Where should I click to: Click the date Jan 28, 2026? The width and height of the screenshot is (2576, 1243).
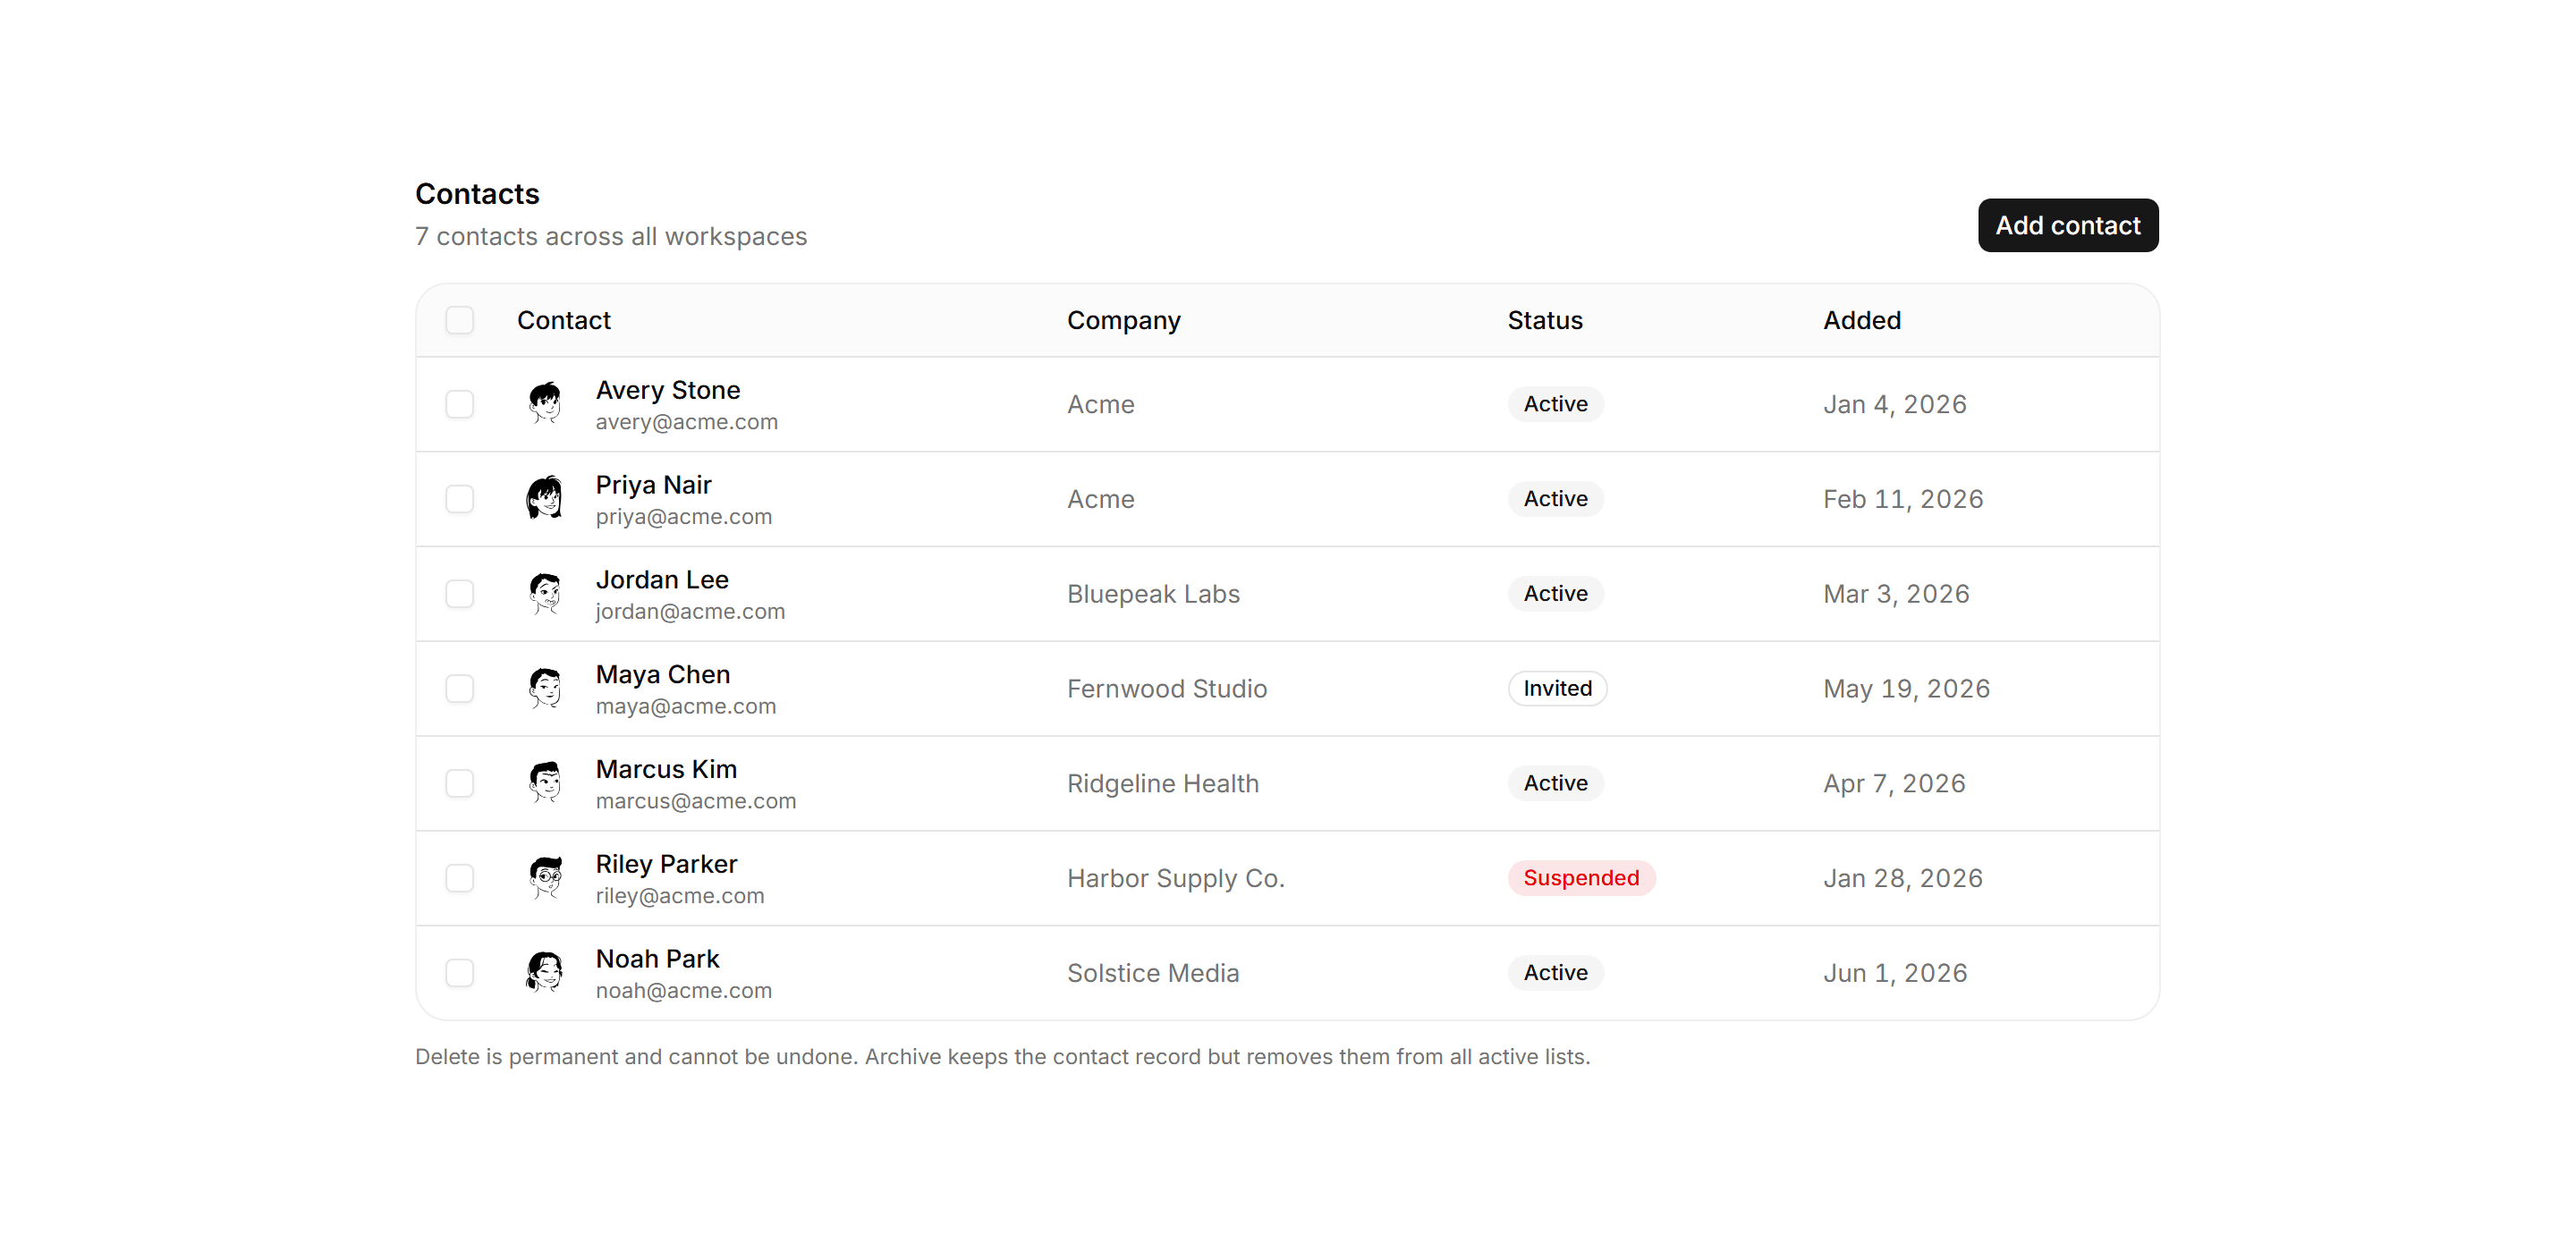point(1903,878)
